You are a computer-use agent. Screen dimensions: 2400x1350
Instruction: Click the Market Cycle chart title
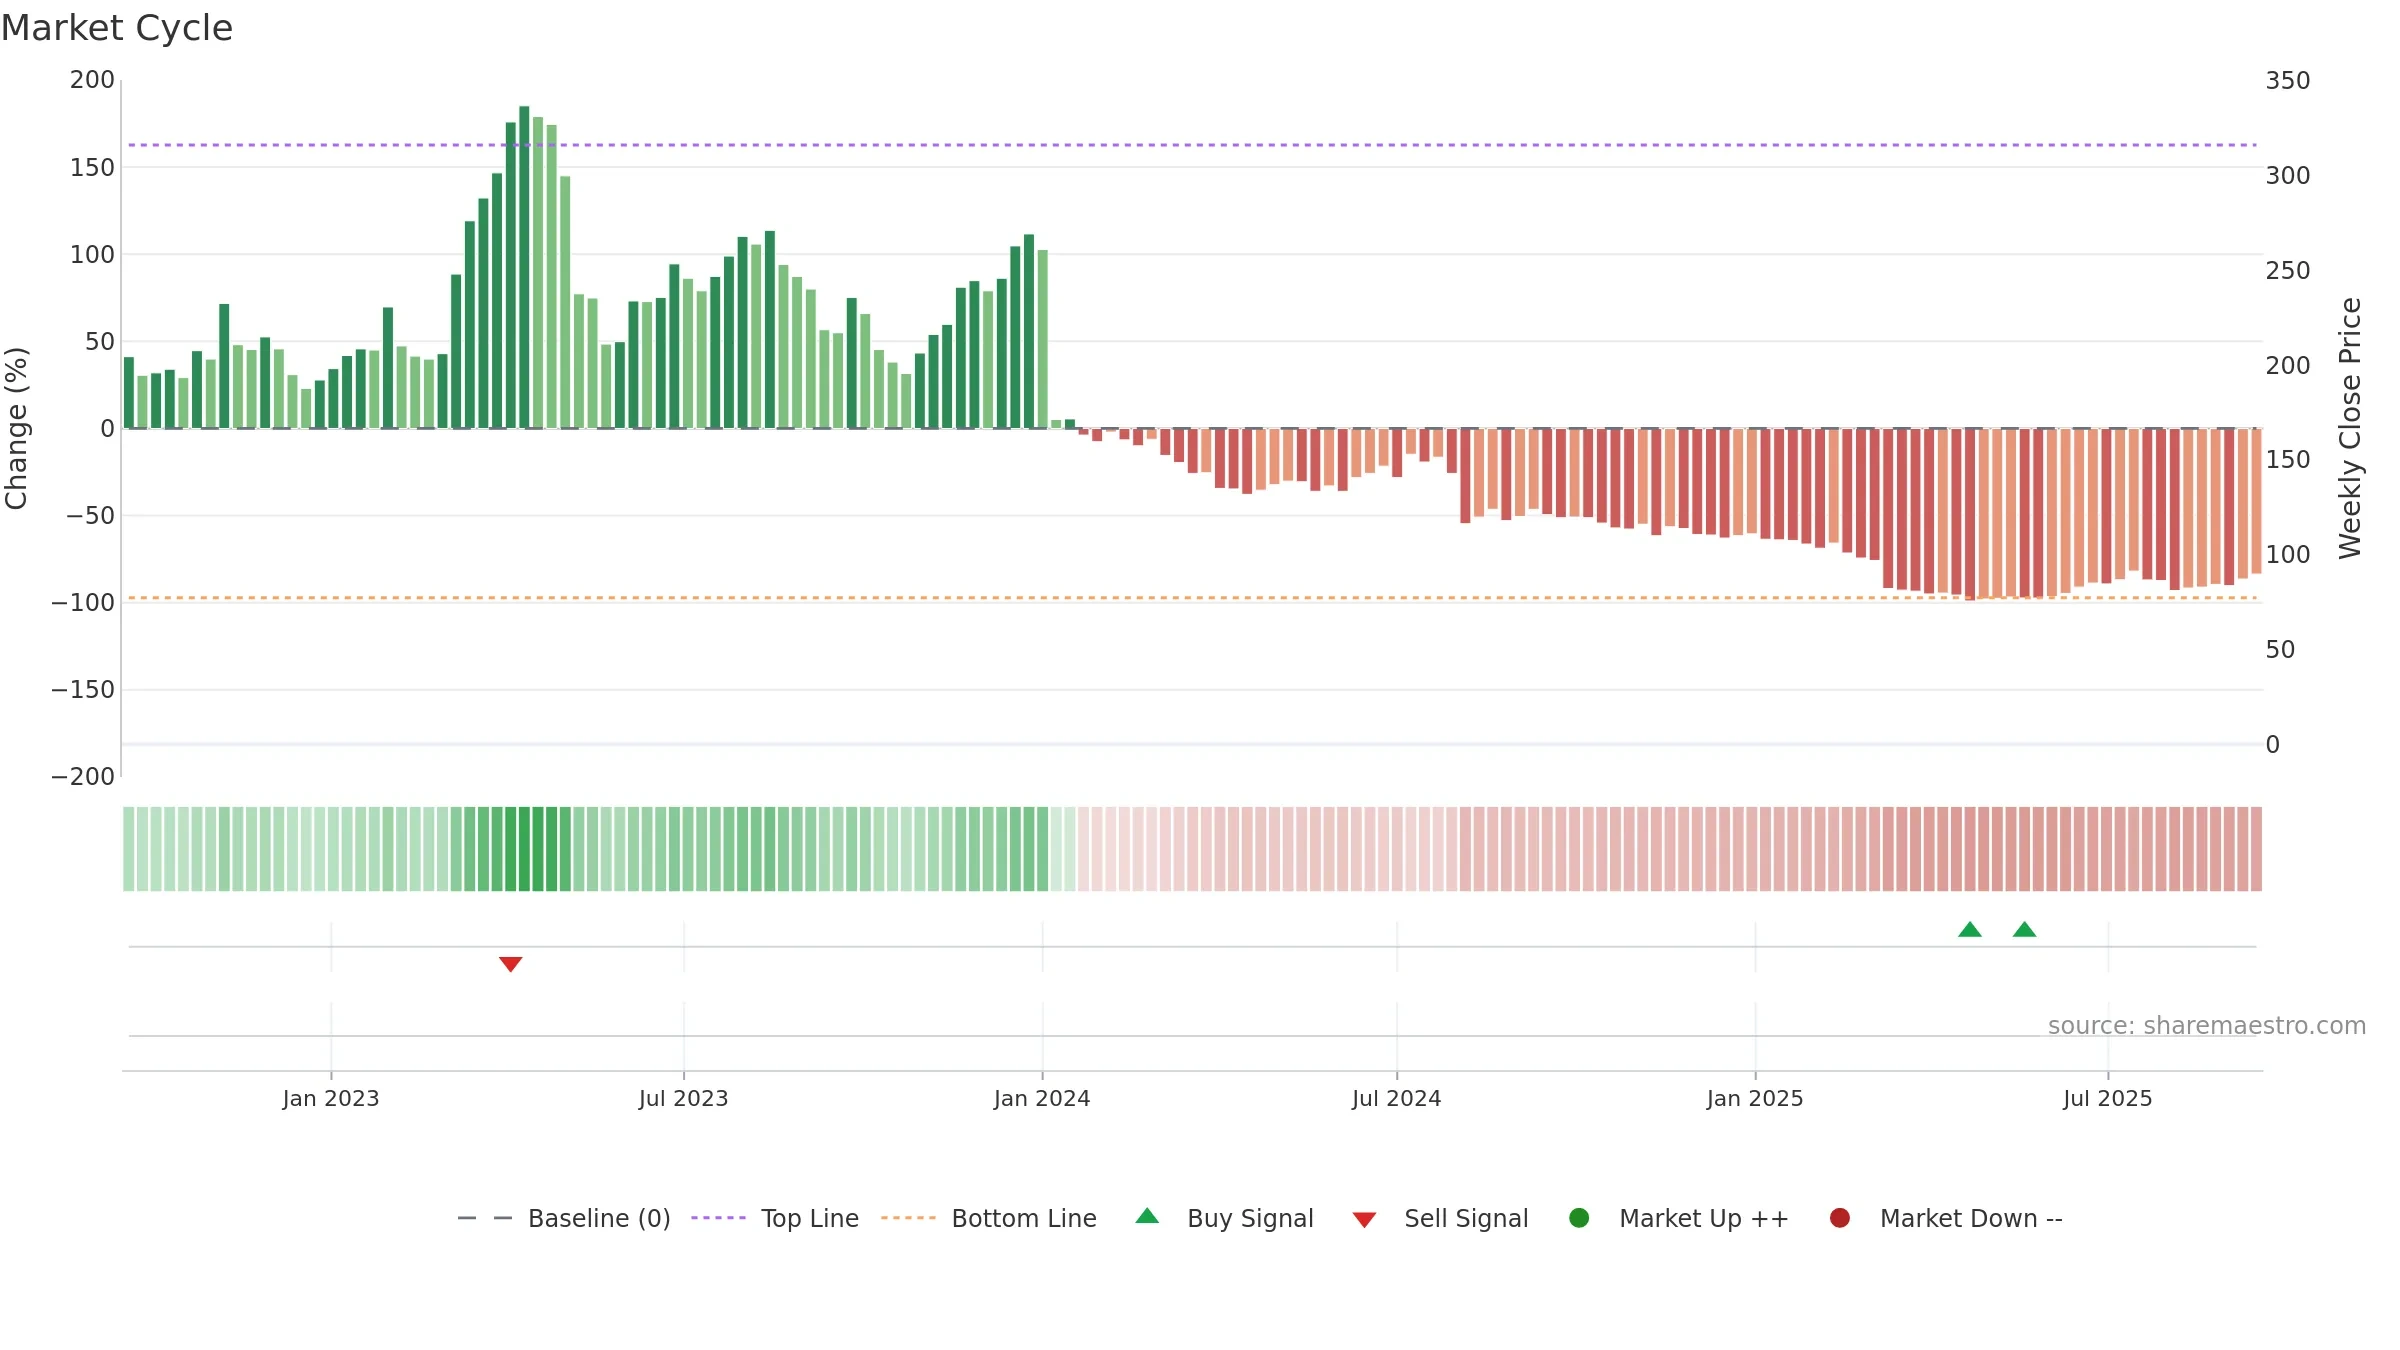click(117, 28)
